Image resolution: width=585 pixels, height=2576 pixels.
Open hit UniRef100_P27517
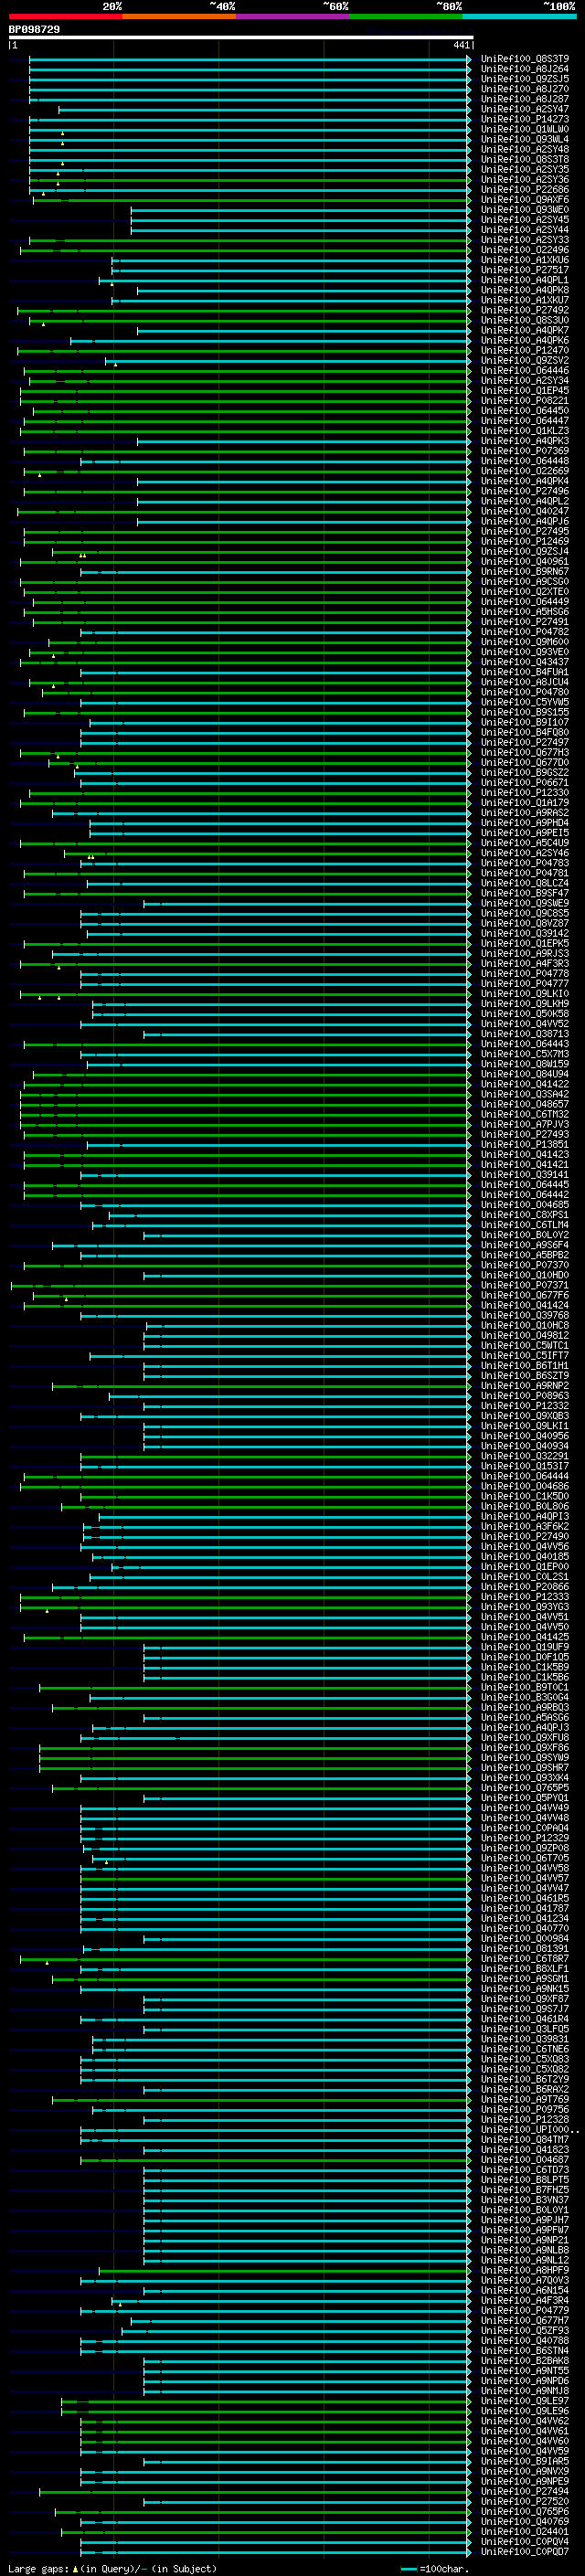(x=525, y=270)
